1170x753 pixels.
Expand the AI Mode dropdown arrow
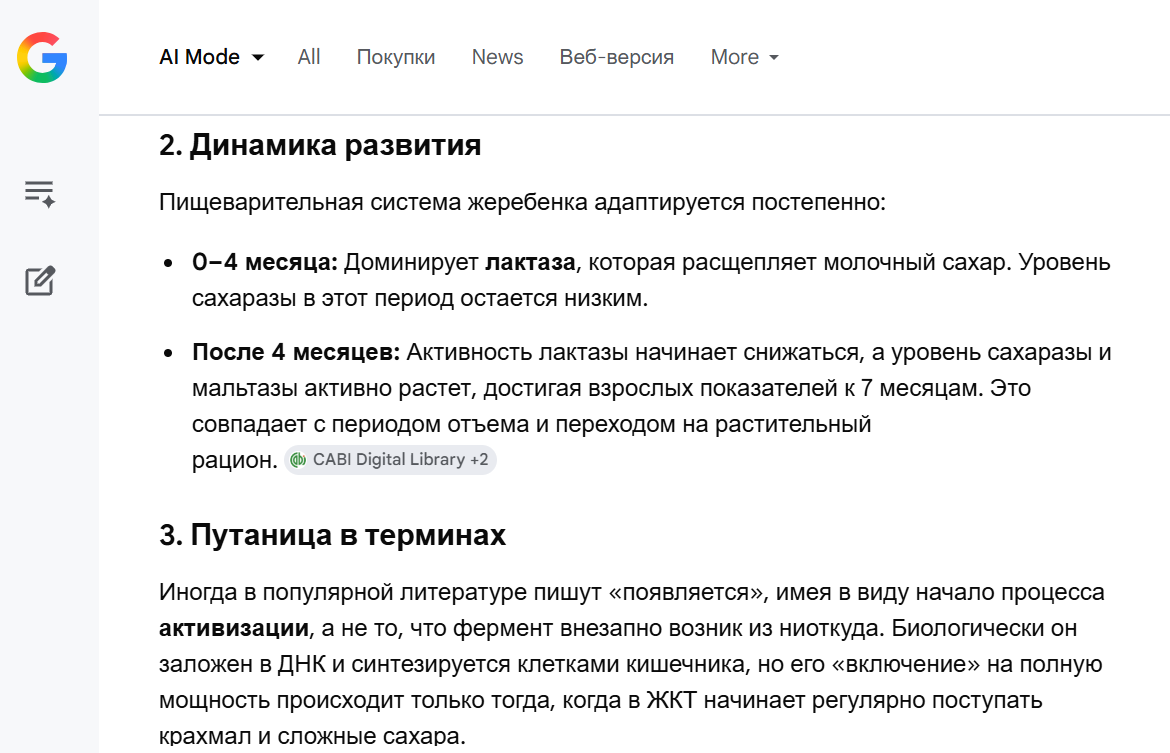(x=258, y=58)
